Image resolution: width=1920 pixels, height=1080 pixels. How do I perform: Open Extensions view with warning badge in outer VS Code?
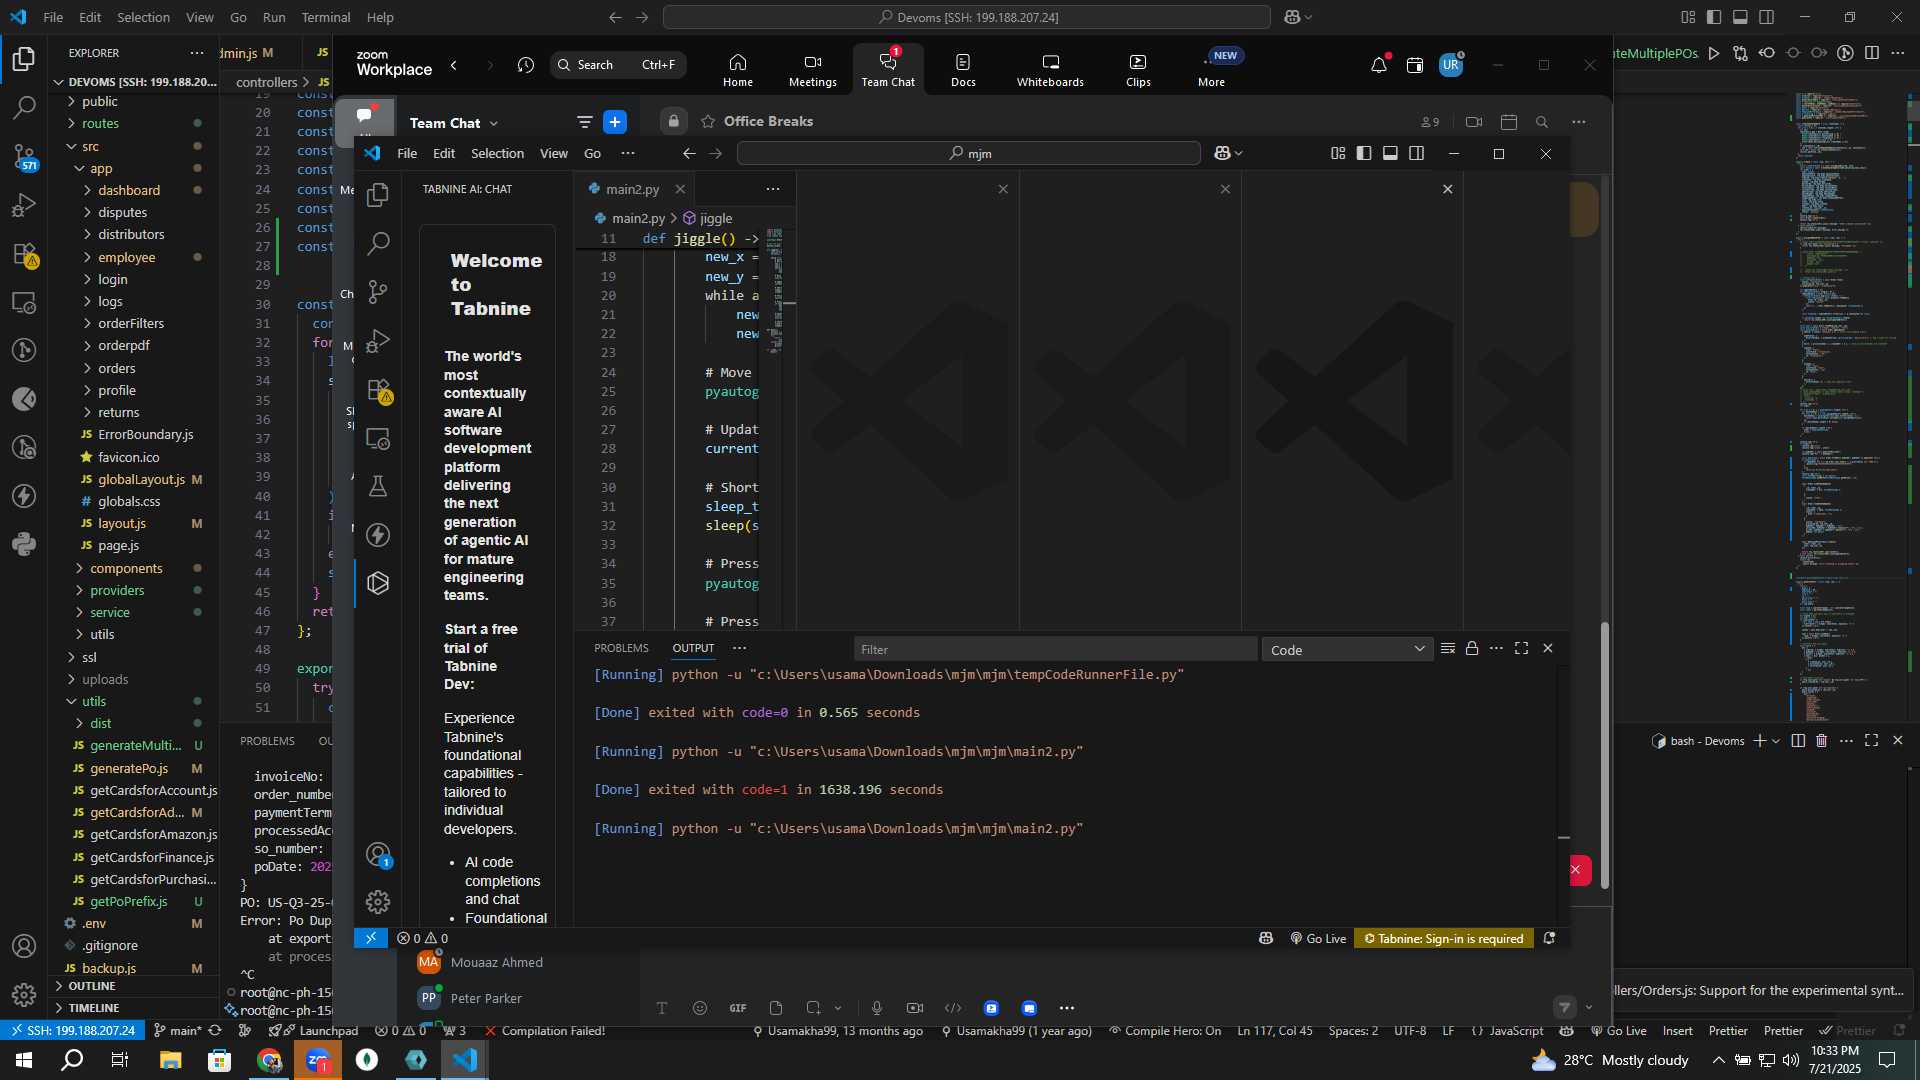[24, 254]
